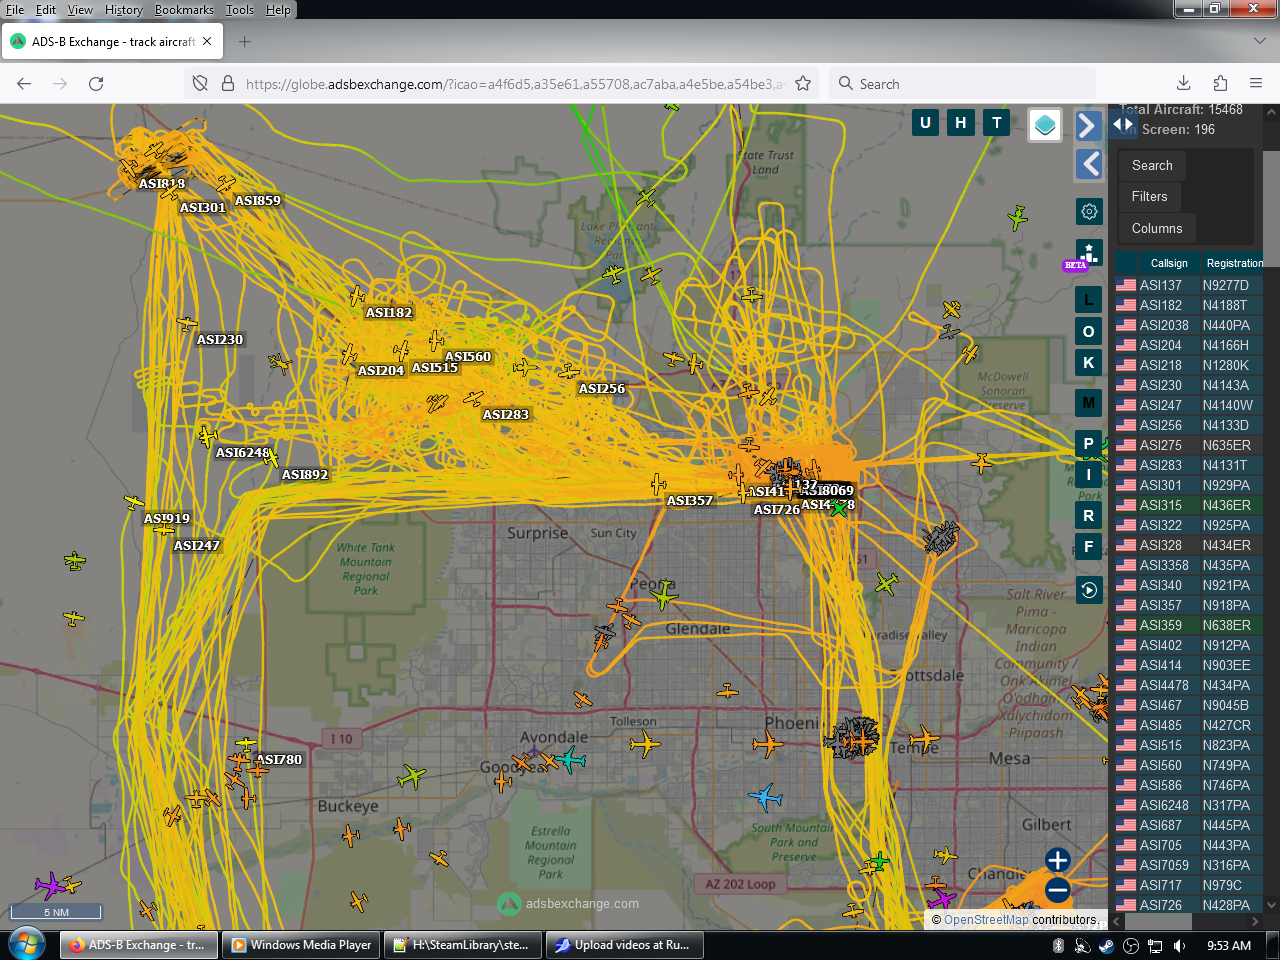Select aircraft row ASI2038 in the list
The height and width of the screenshot is (960, 1280).
[x=1188, y=325]
